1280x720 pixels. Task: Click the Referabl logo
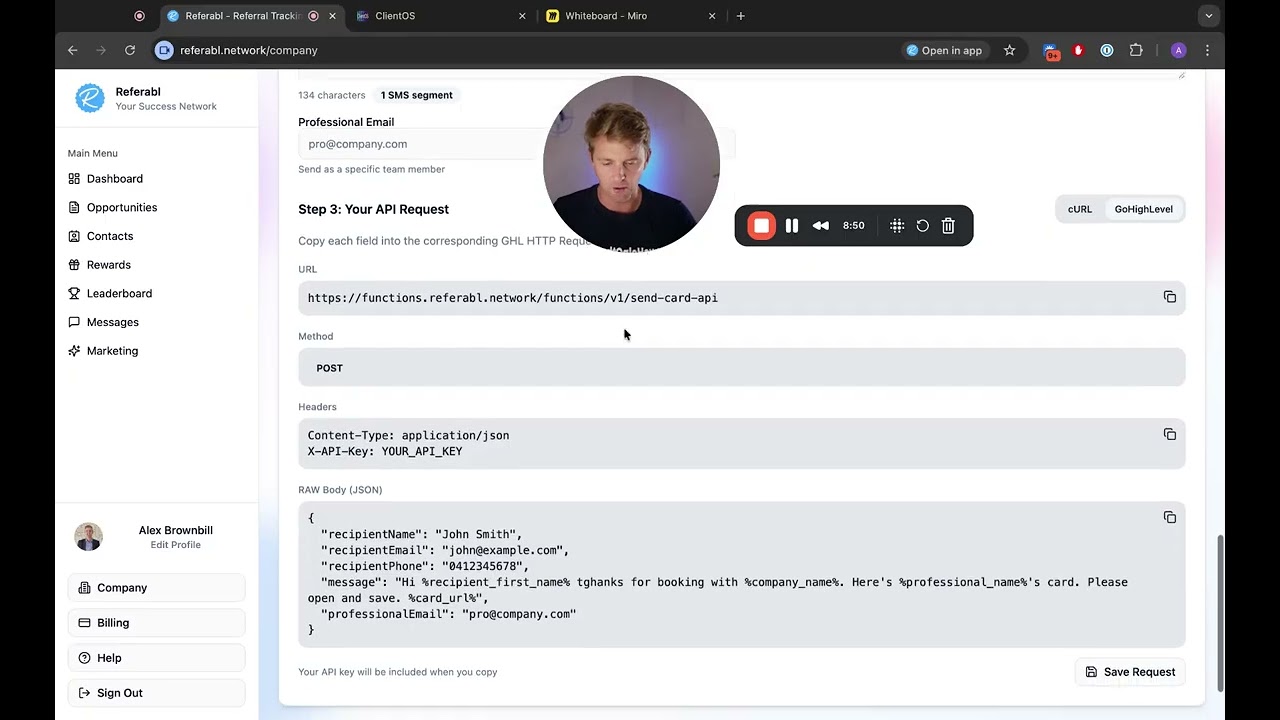tap(90, 98)
